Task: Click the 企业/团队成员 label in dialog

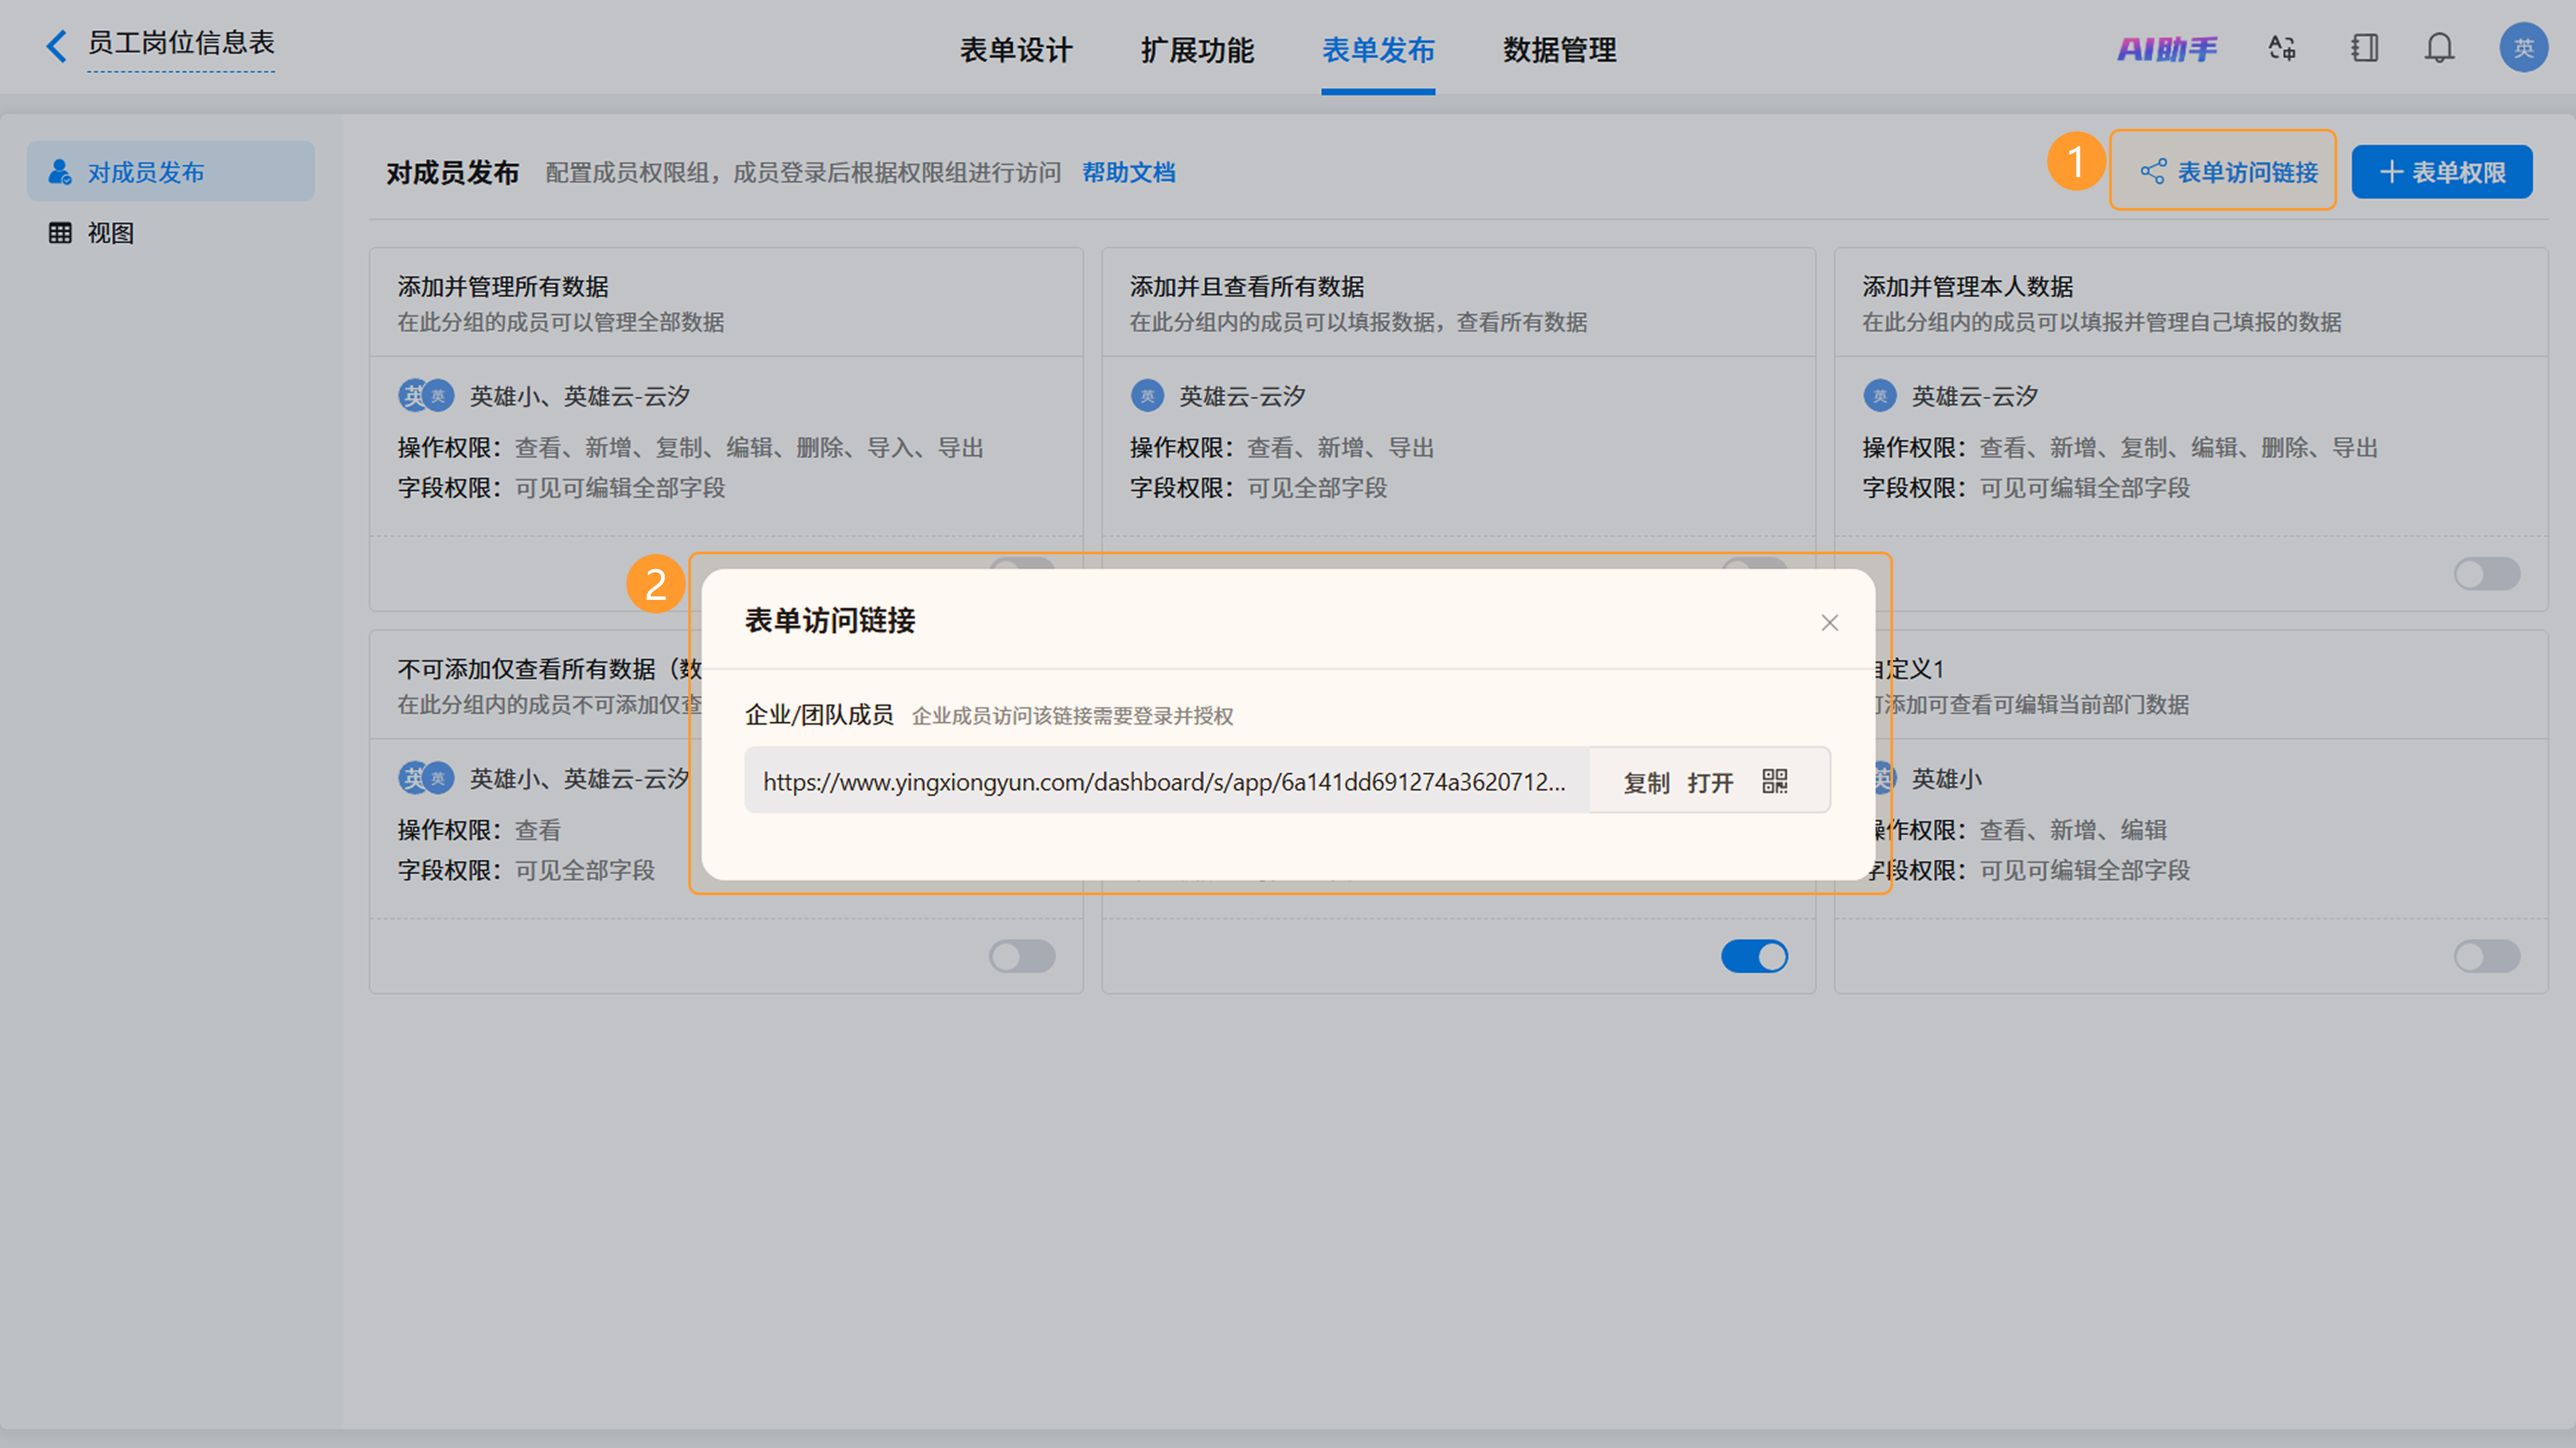Action: (x=819, y=715)
